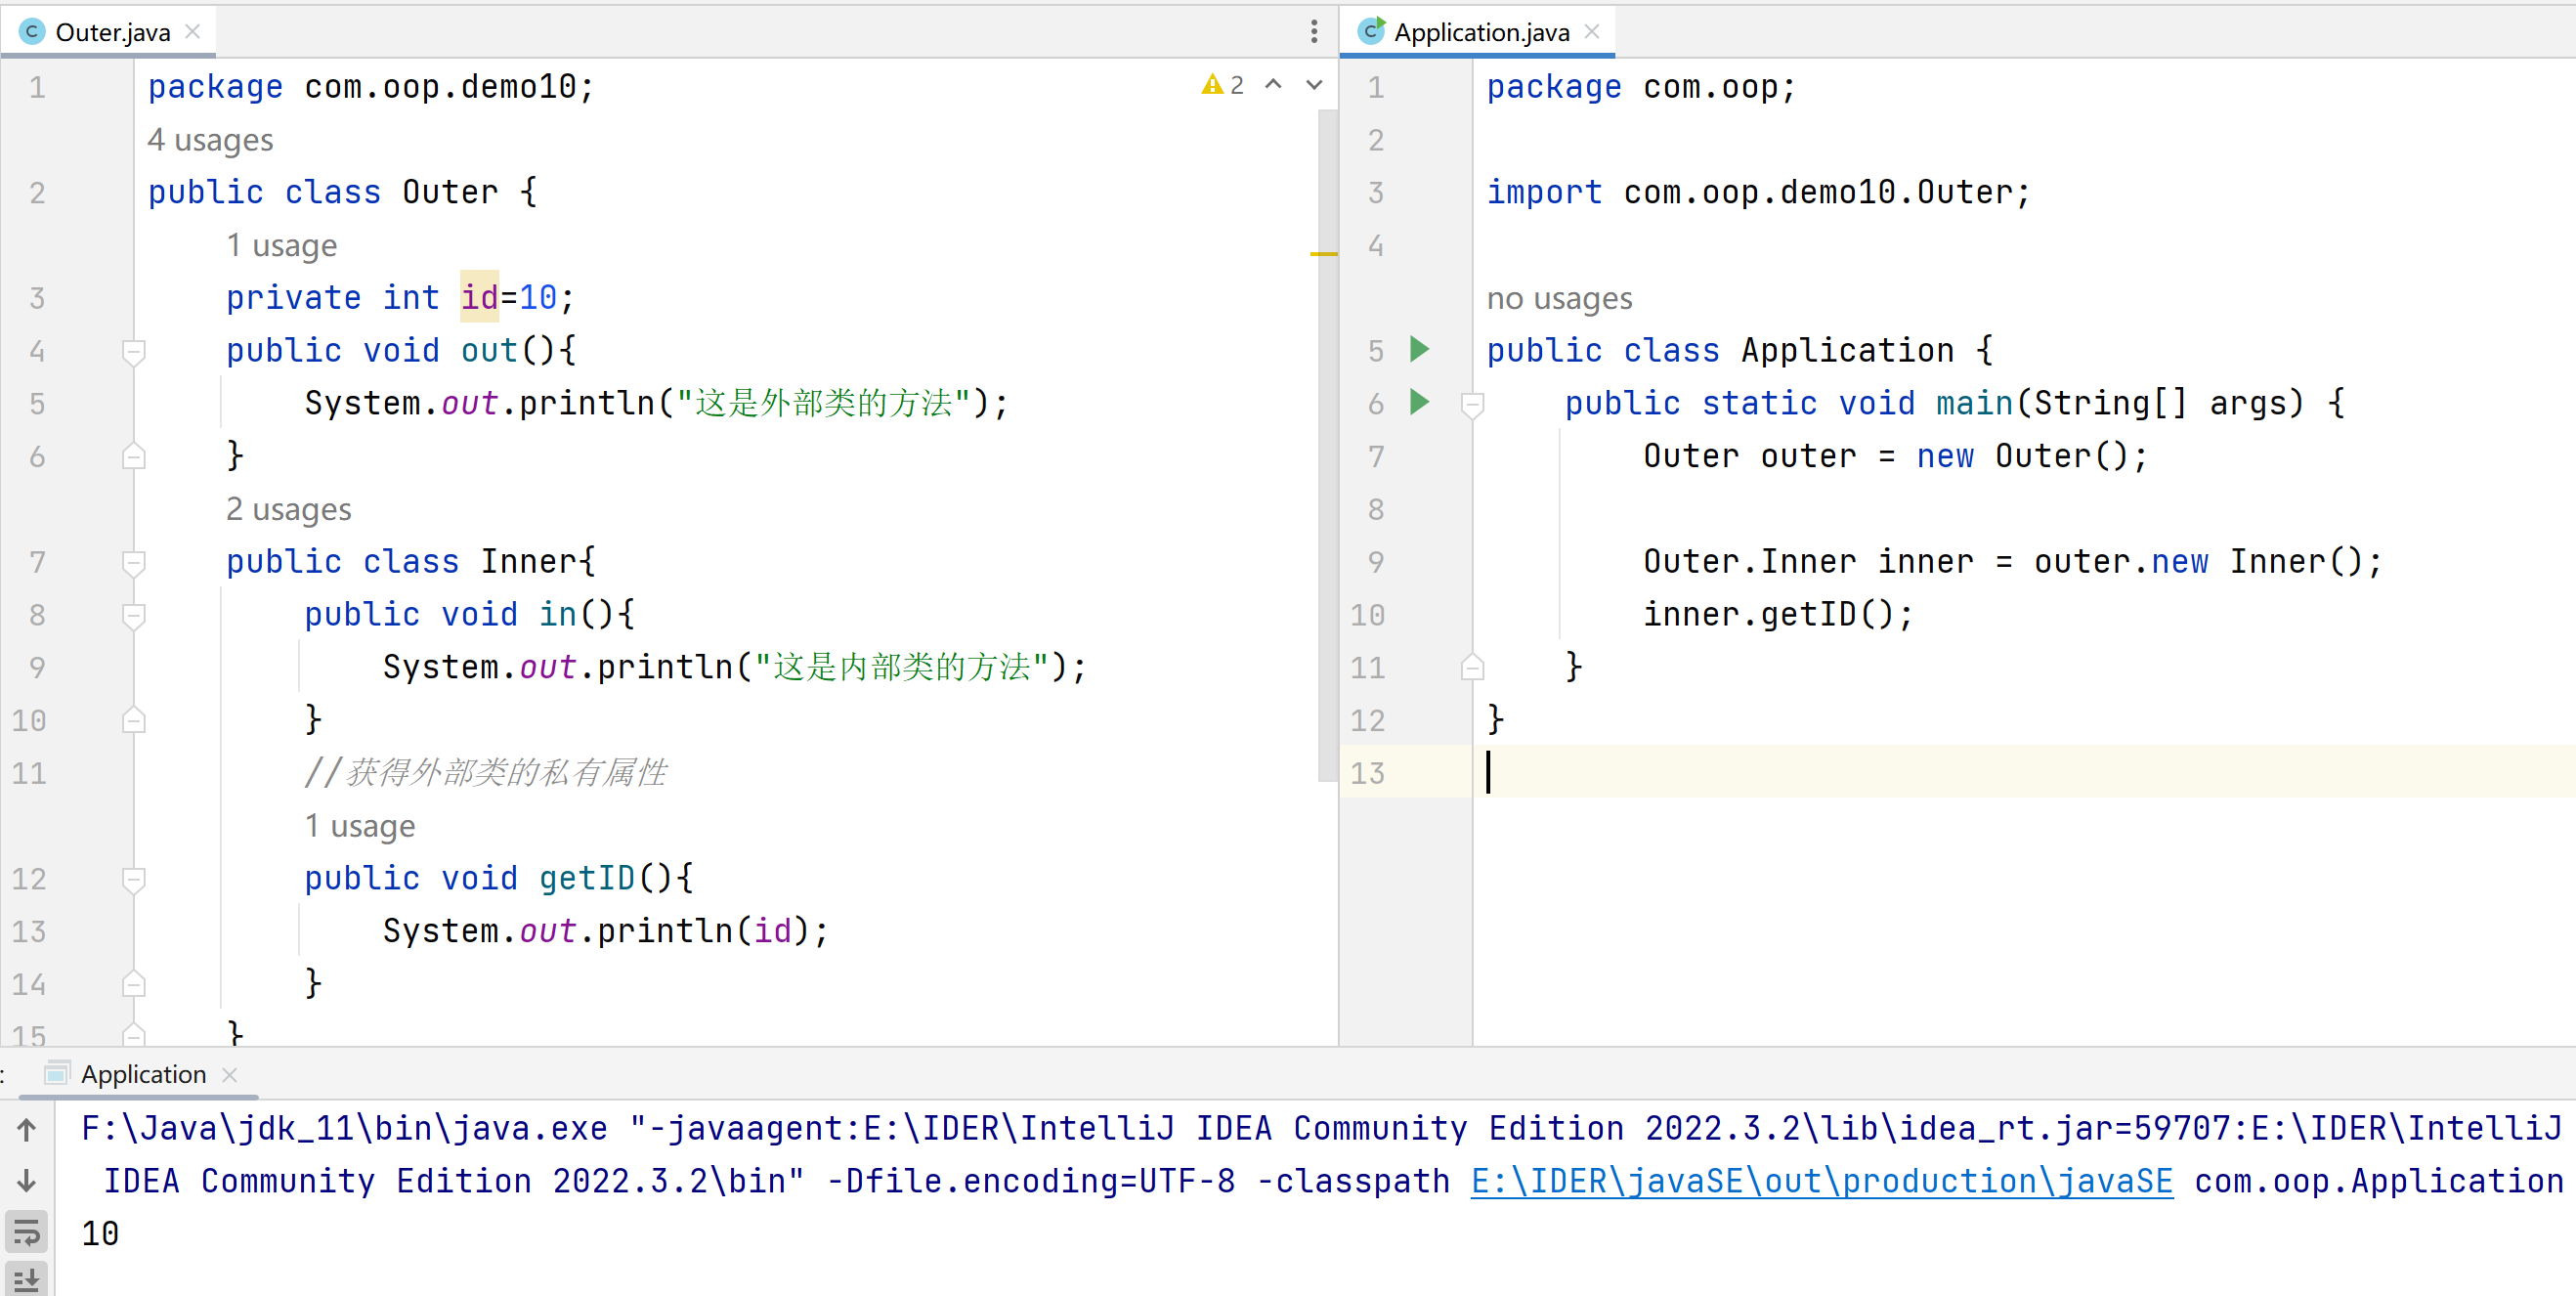Toggle soft-wrap in the console
This screenshot has width=2576, height=1296.
27,1232
